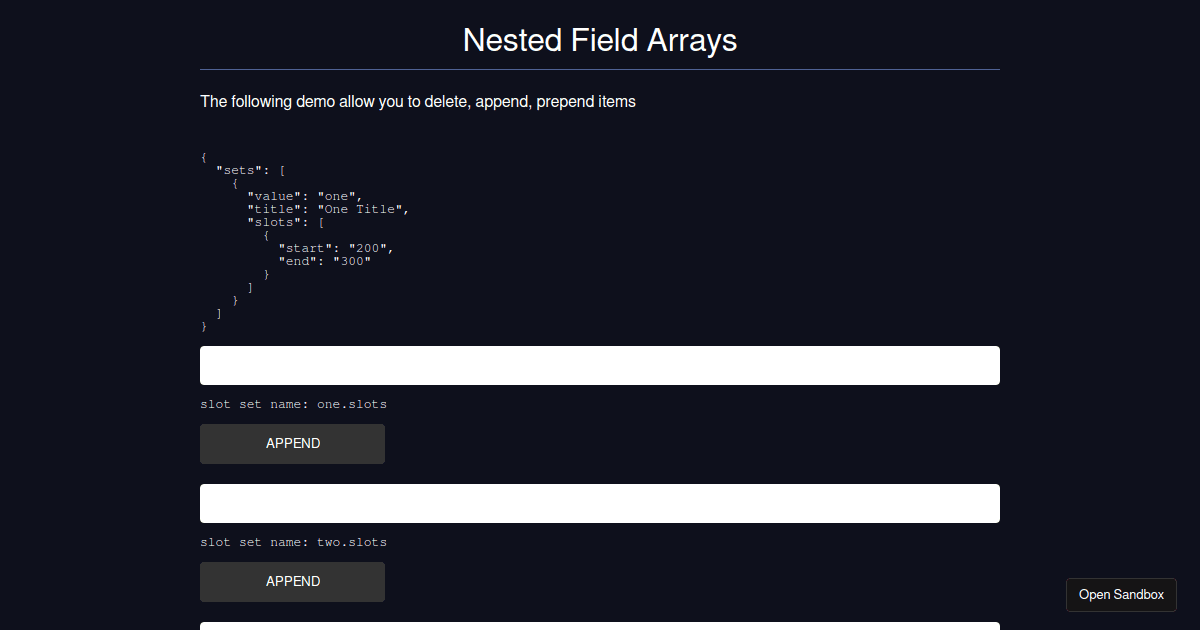Click the Nested Field Arrays heading
This screenshot has width=1200, height=630.
599,40
